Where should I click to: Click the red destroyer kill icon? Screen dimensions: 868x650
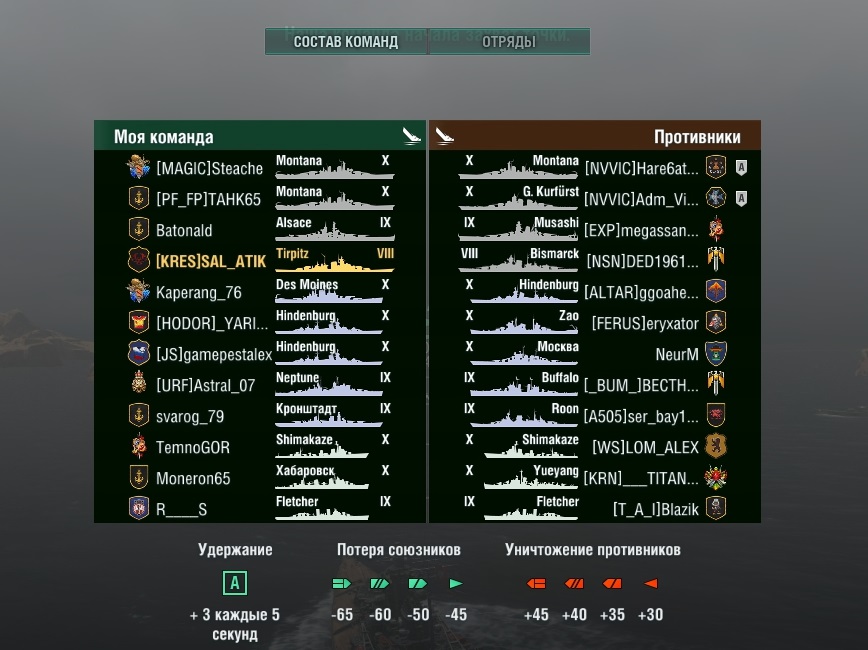pyautogui.click(x=650, y=583)
